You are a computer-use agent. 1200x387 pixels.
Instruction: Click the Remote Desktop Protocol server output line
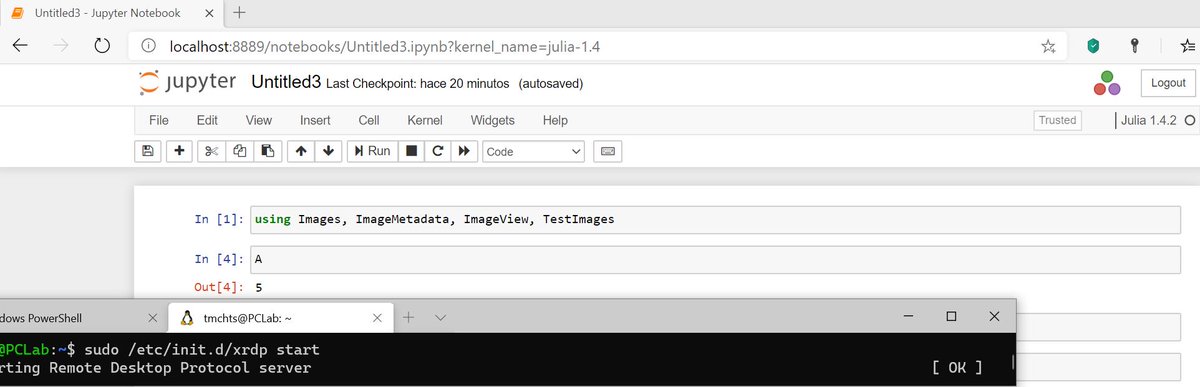(155, 368)
